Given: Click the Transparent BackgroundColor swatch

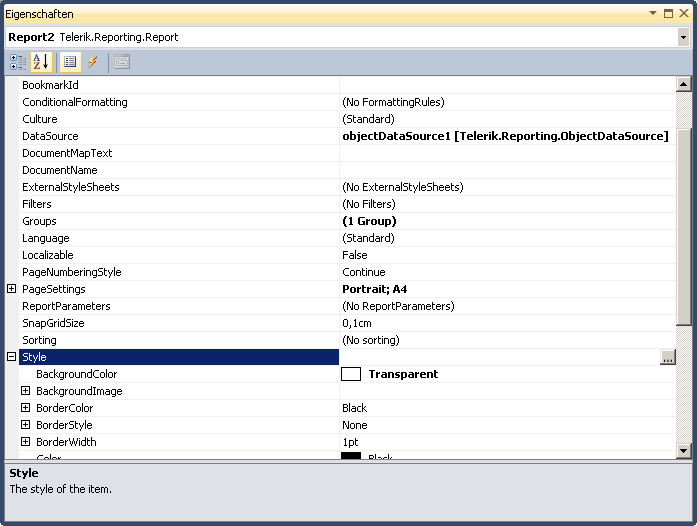Looking at the screenshot, I should 351,374.
